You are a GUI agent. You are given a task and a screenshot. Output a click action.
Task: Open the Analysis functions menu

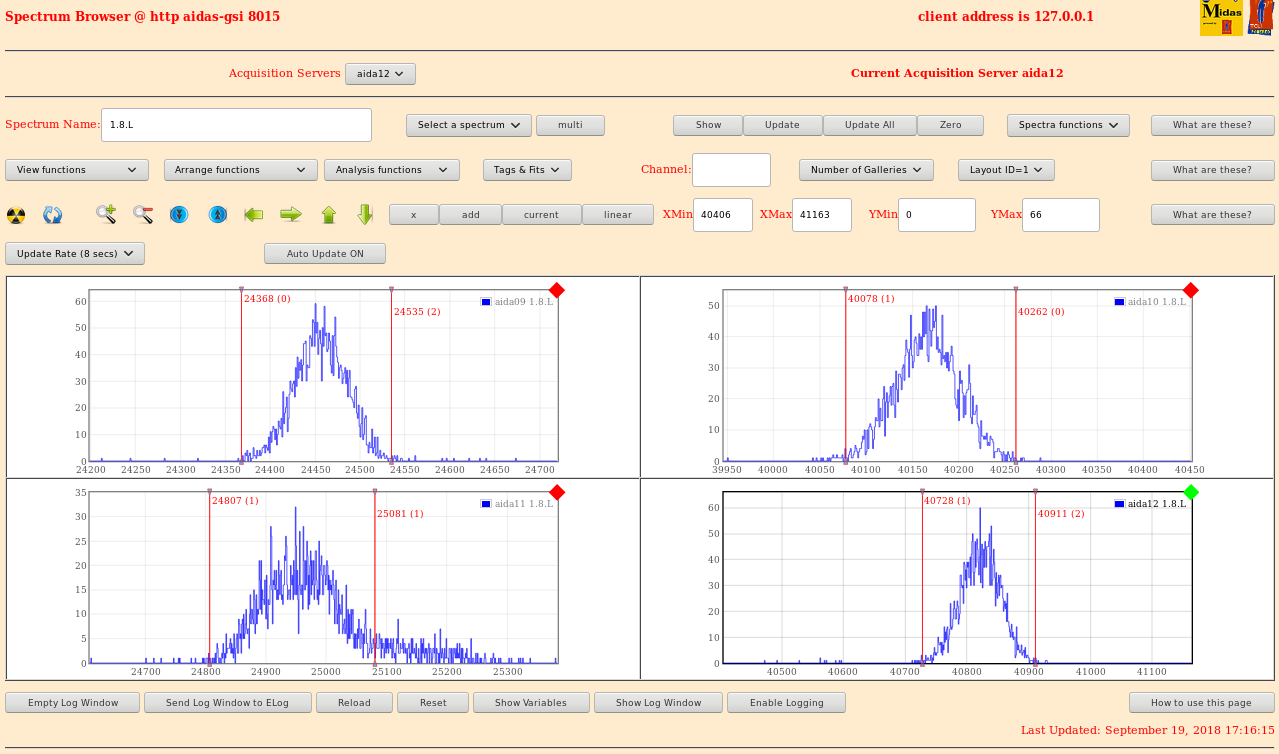[391, 170]
